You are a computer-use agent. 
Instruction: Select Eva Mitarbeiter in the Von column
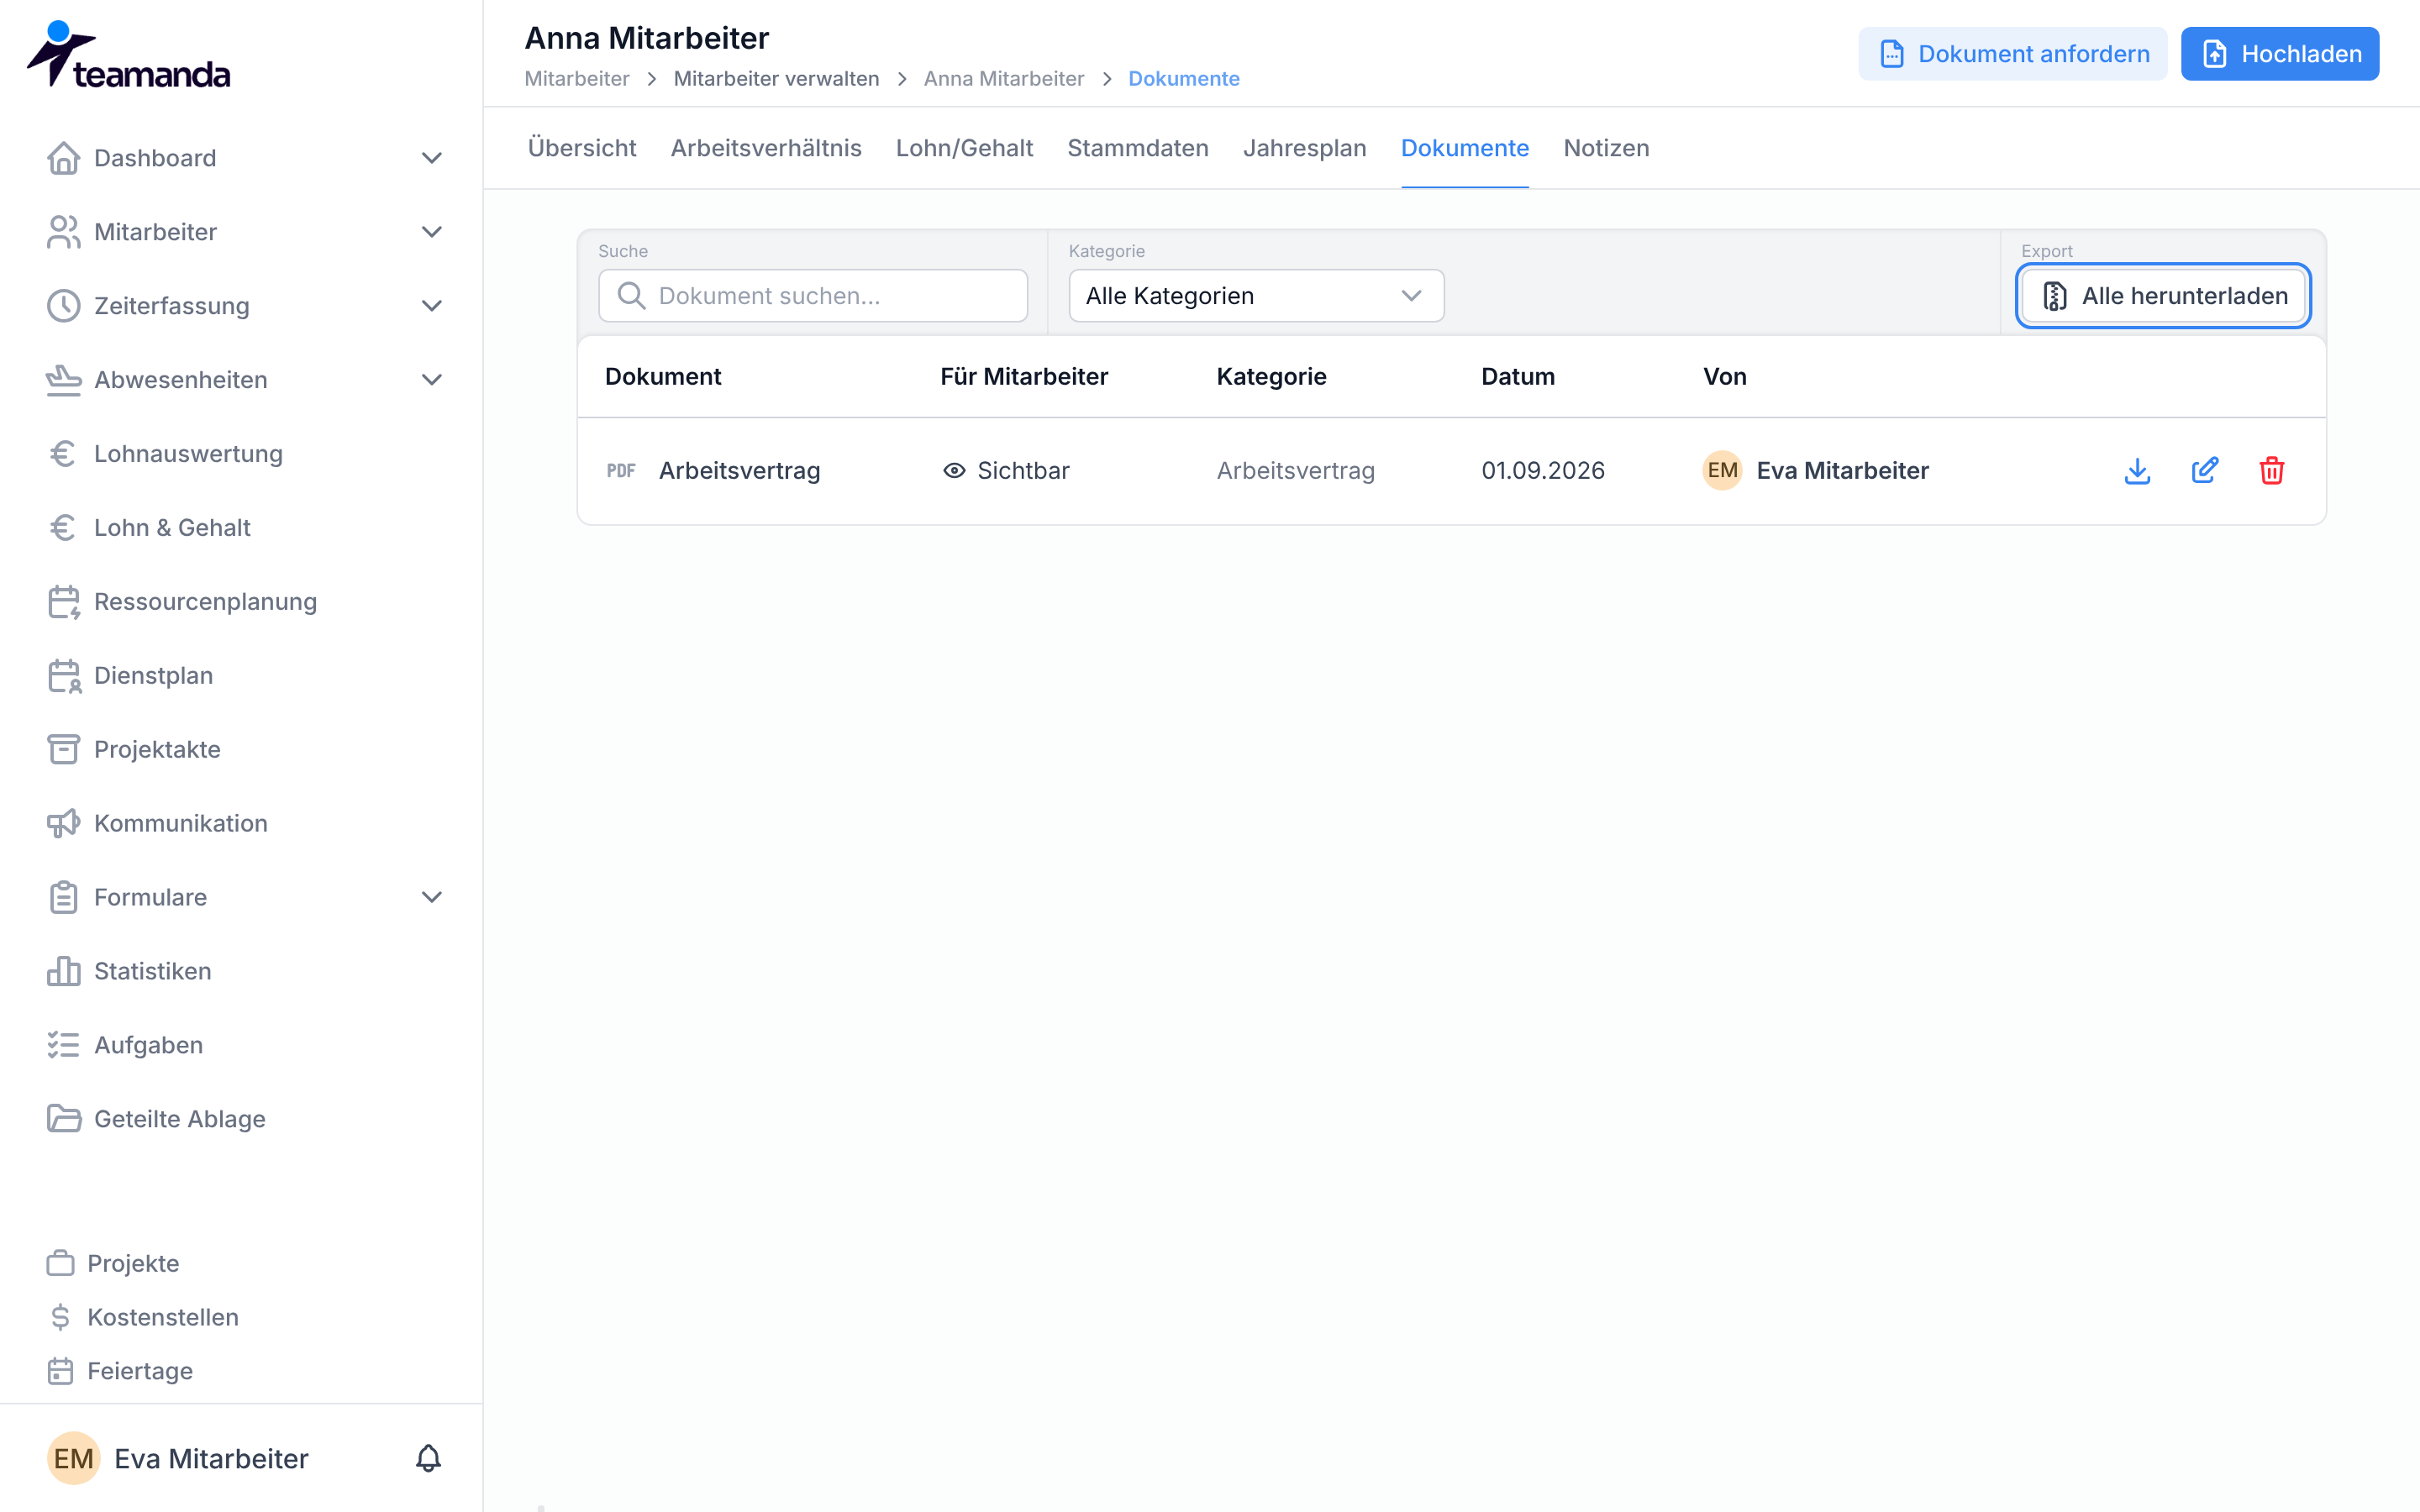pos(1816,471)
